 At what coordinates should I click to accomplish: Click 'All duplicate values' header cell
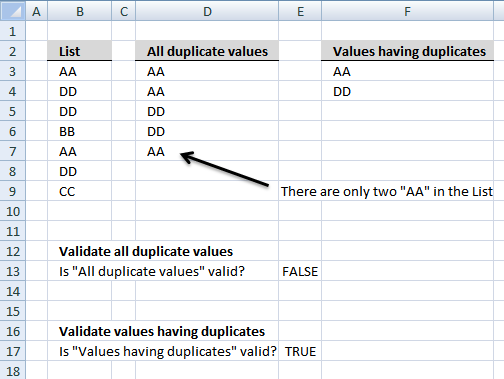207,51
